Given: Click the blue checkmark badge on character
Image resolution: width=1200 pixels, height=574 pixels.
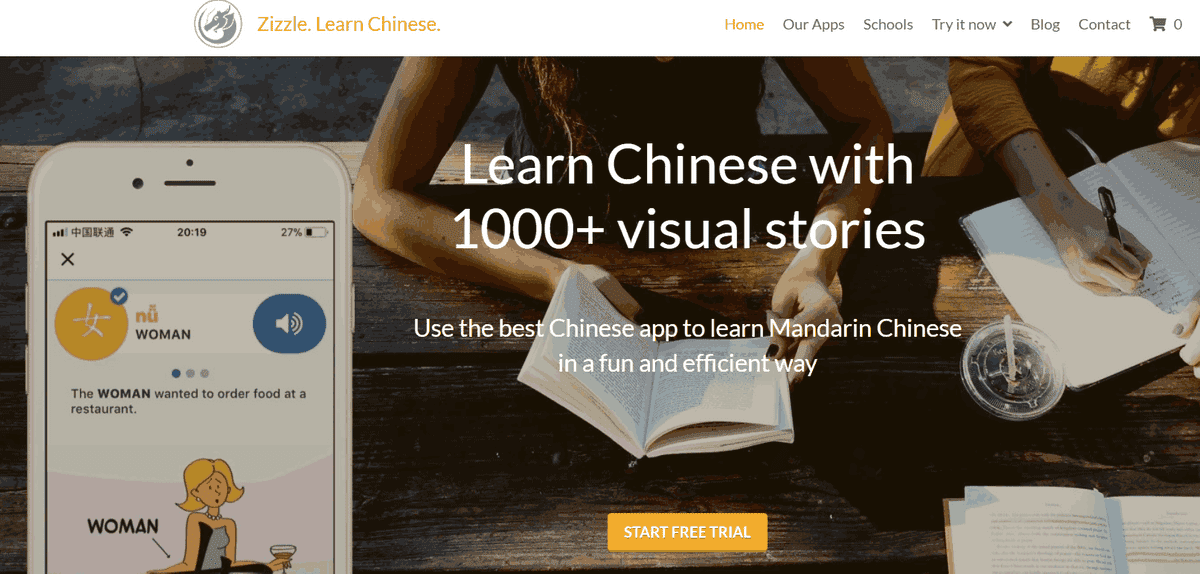Looking at the screenshot, I should pyautogui.click(x=119, y=296).
